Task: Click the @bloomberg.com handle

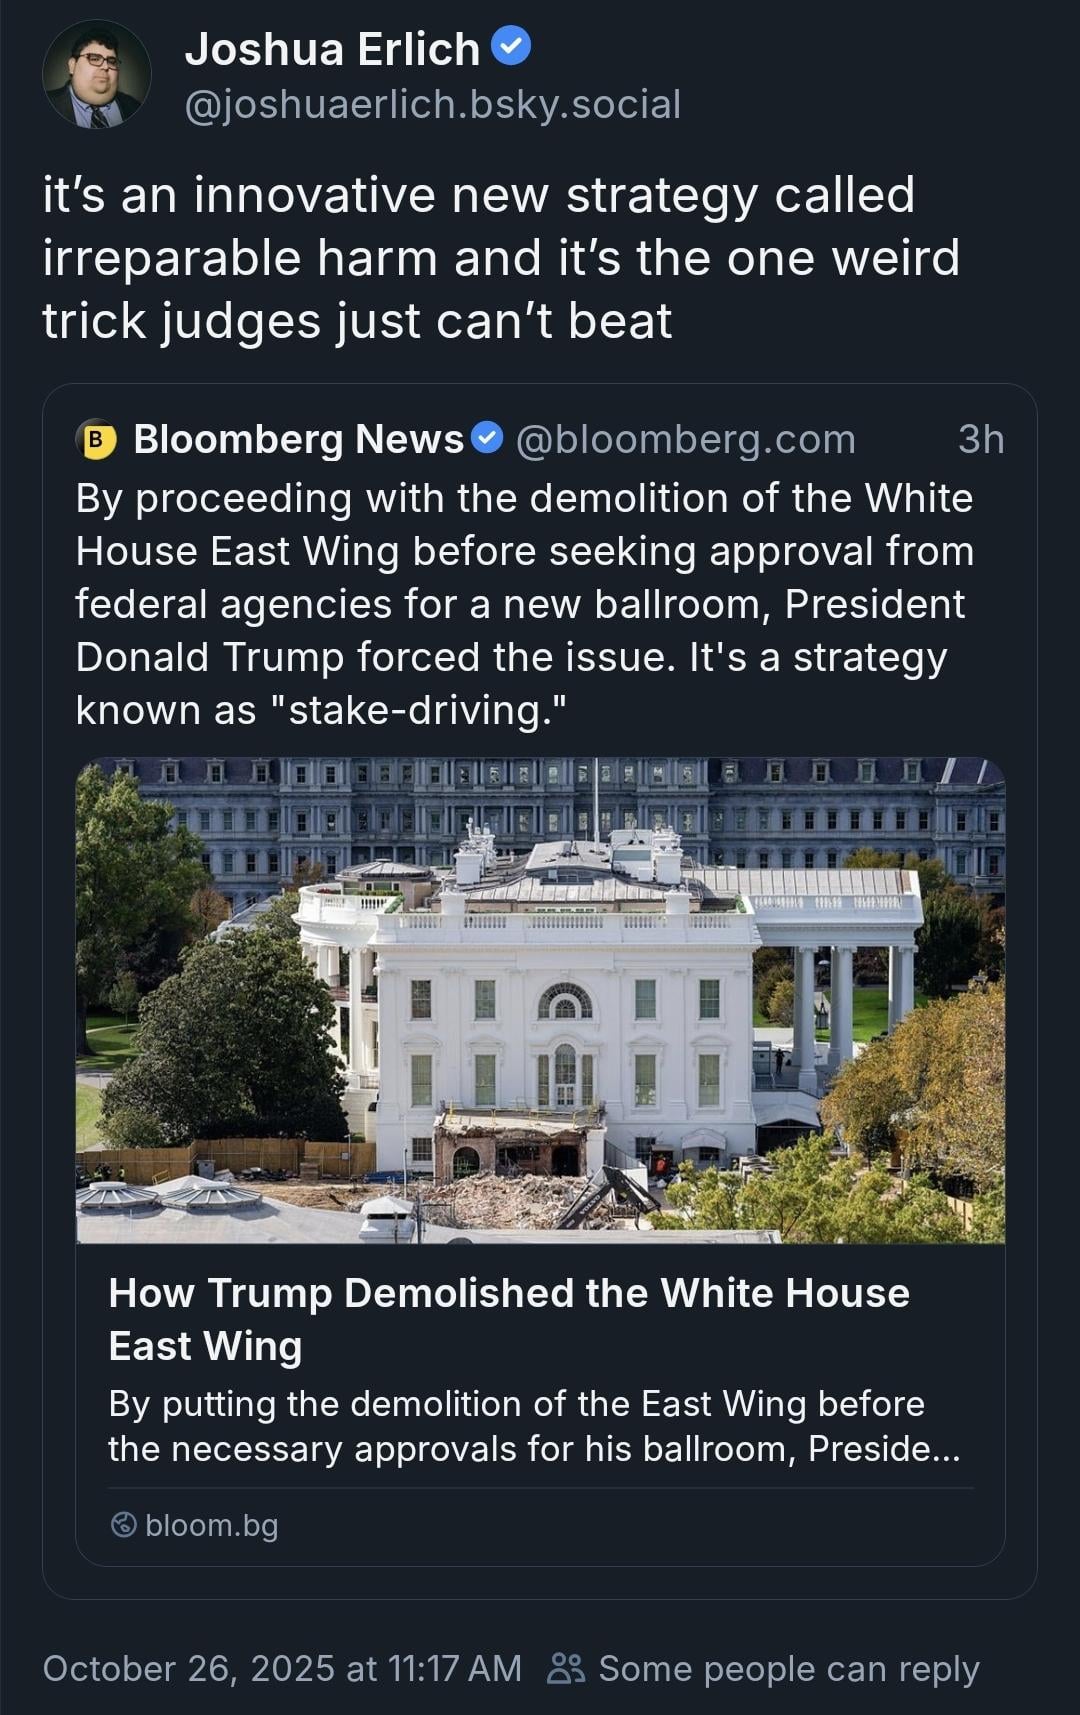Action: [686, 439]
